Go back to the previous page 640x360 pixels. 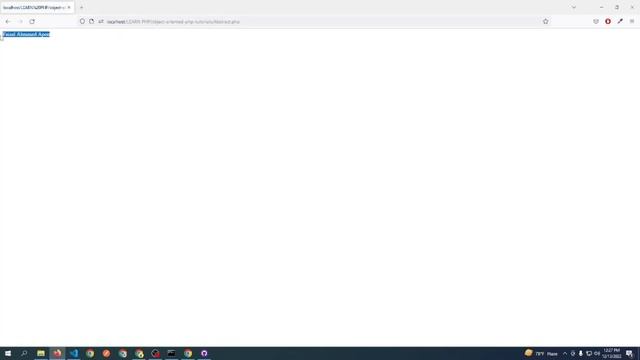[8, 21]
